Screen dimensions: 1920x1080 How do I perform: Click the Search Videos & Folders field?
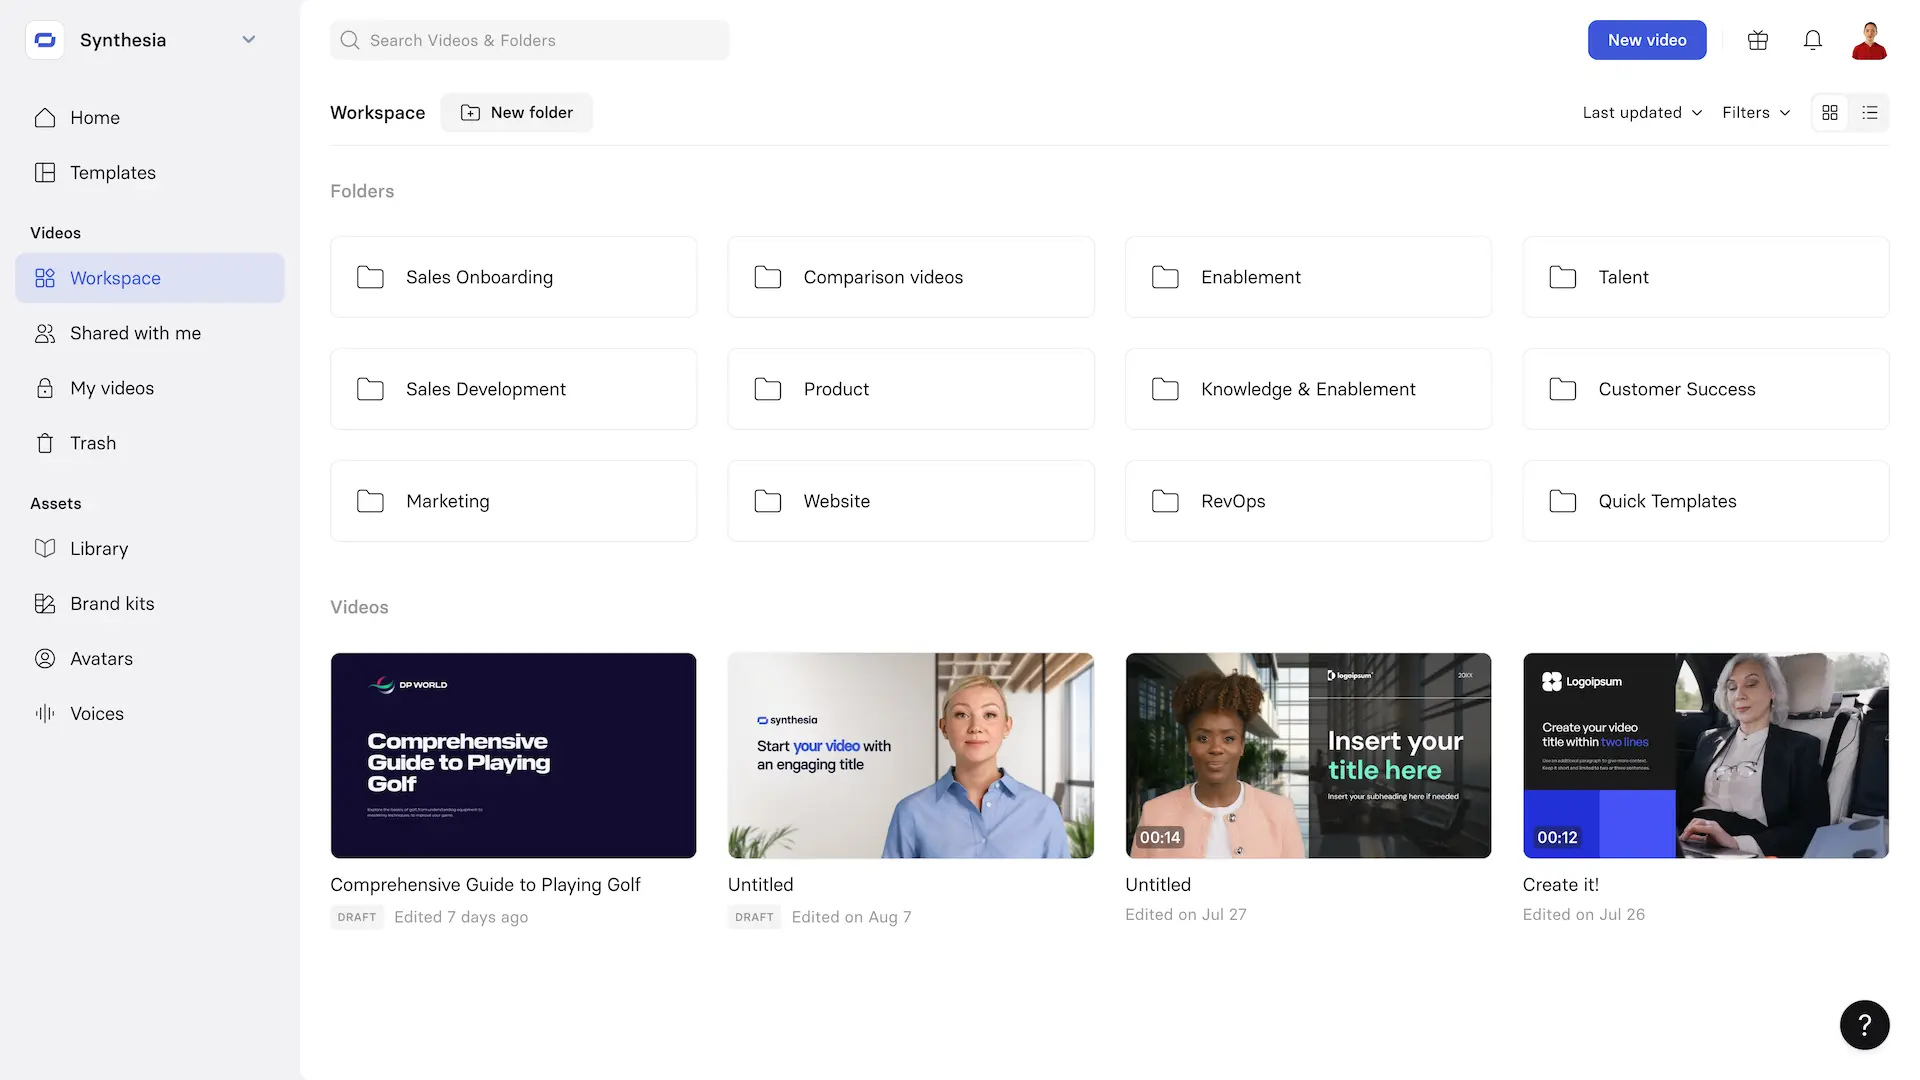(530, 40)
